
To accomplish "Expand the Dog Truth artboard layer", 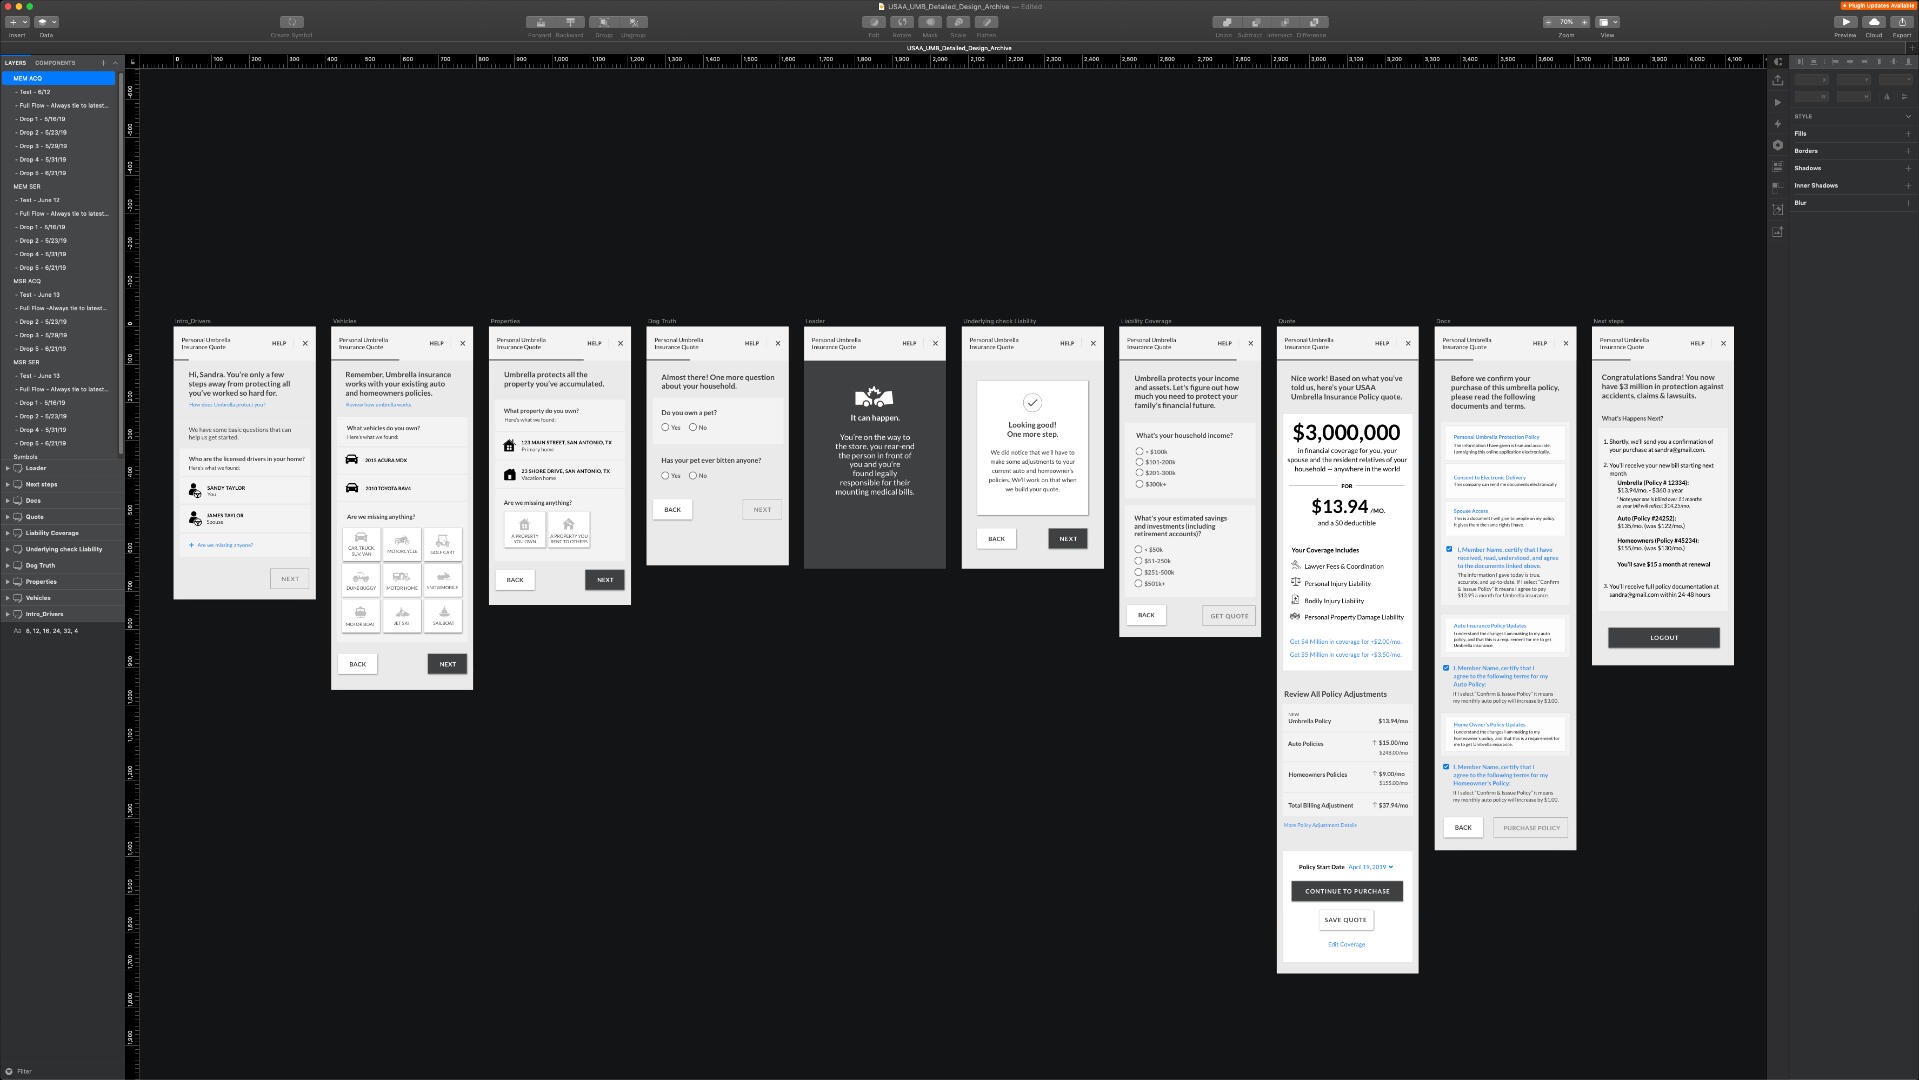I will (x=8, y=565).
